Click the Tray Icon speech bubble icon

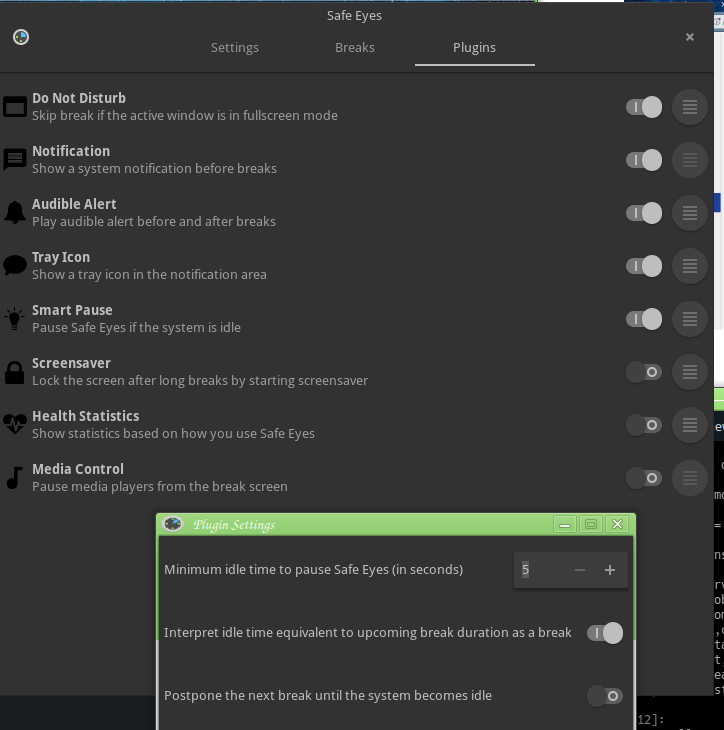[x=15, y=265]
